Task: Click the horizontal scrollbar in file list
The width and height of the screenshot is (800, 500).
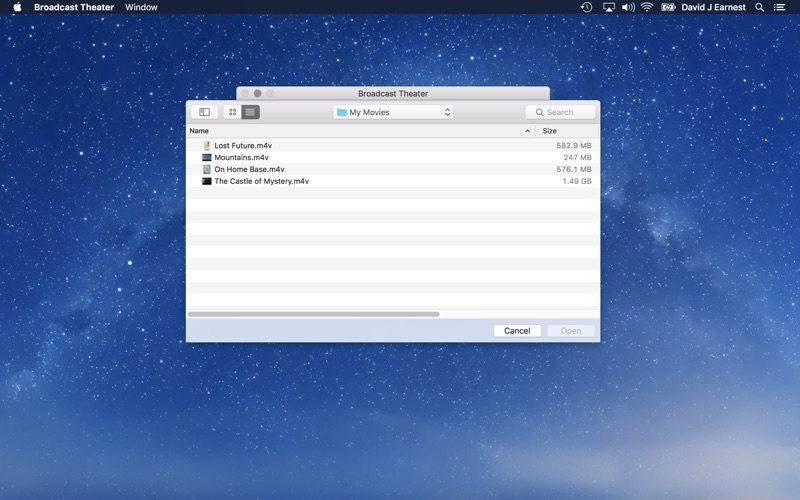Action: point(313,314)
